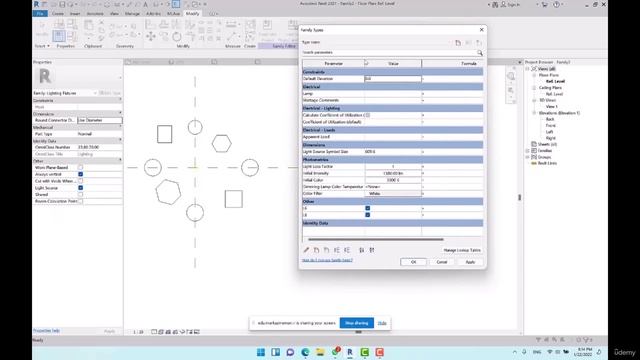Open the Manage ribbon tab
This screenshot has height=360, width=640.
132,13
